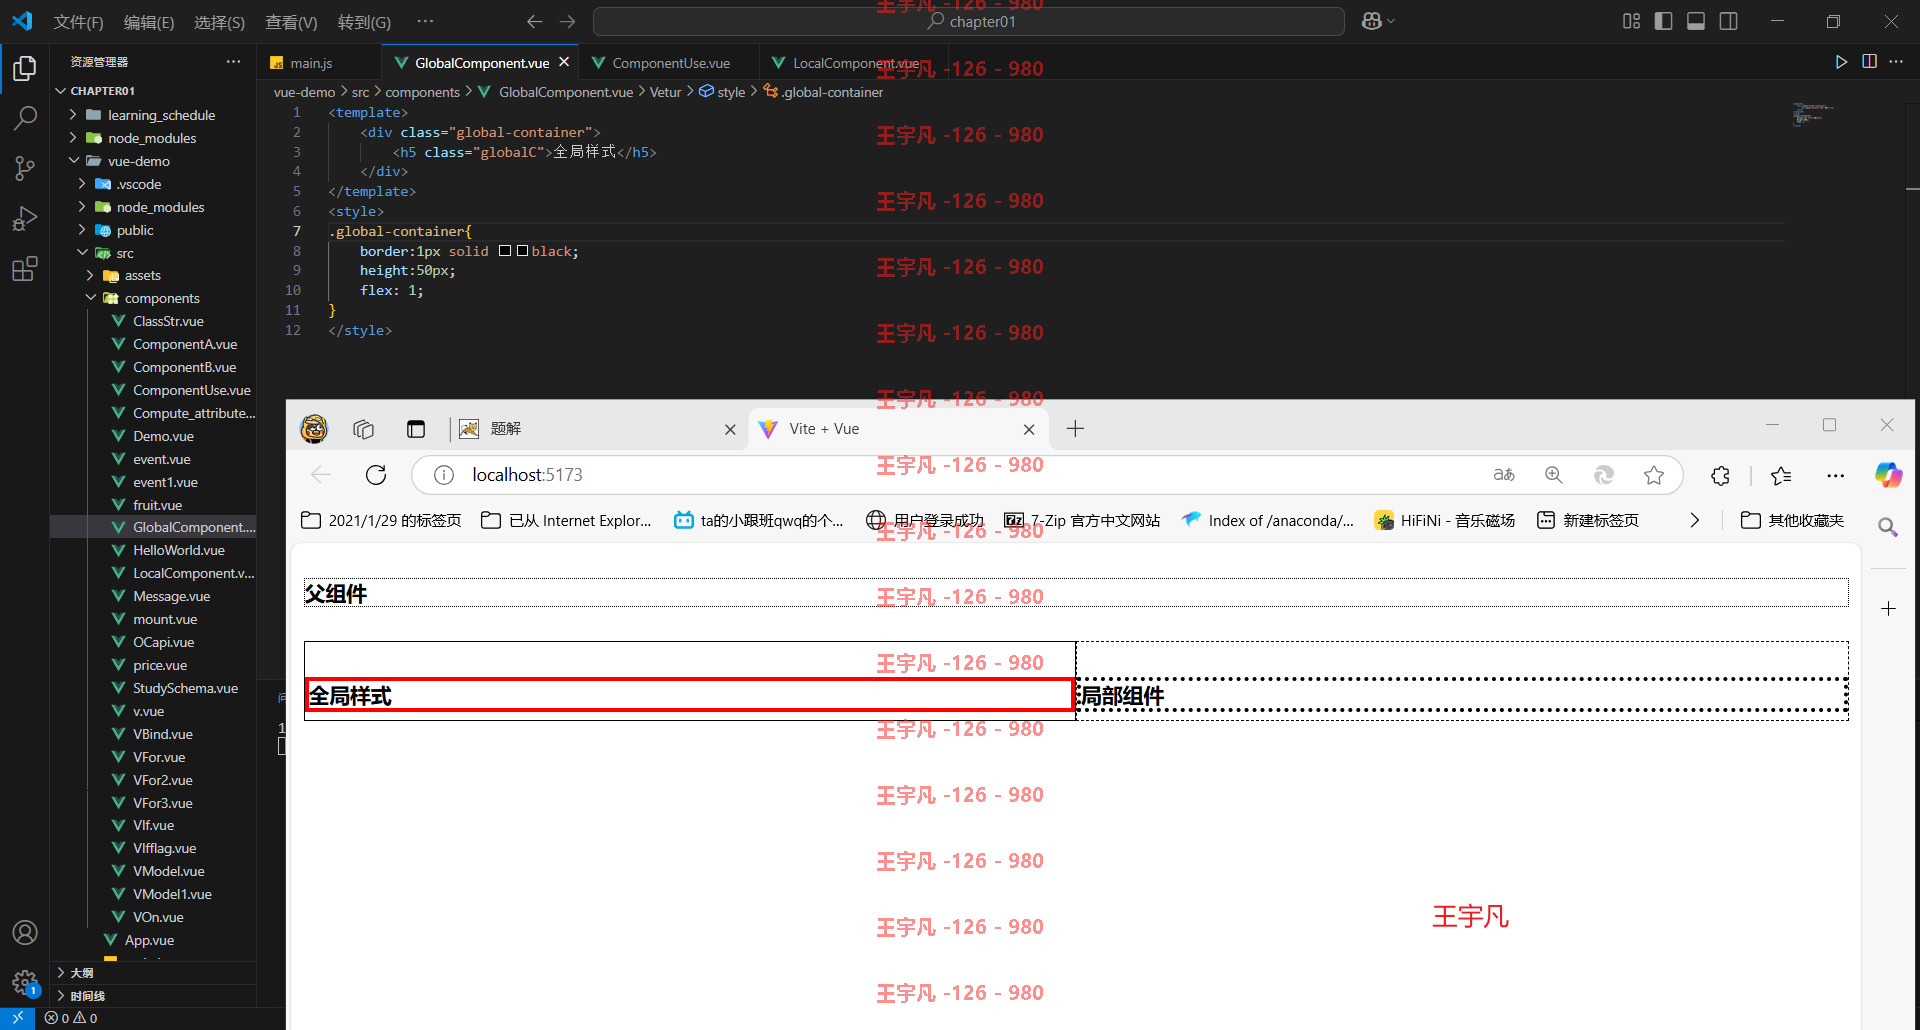Open browser workspaces icon

pyautogui.click(x=363, y=429)
